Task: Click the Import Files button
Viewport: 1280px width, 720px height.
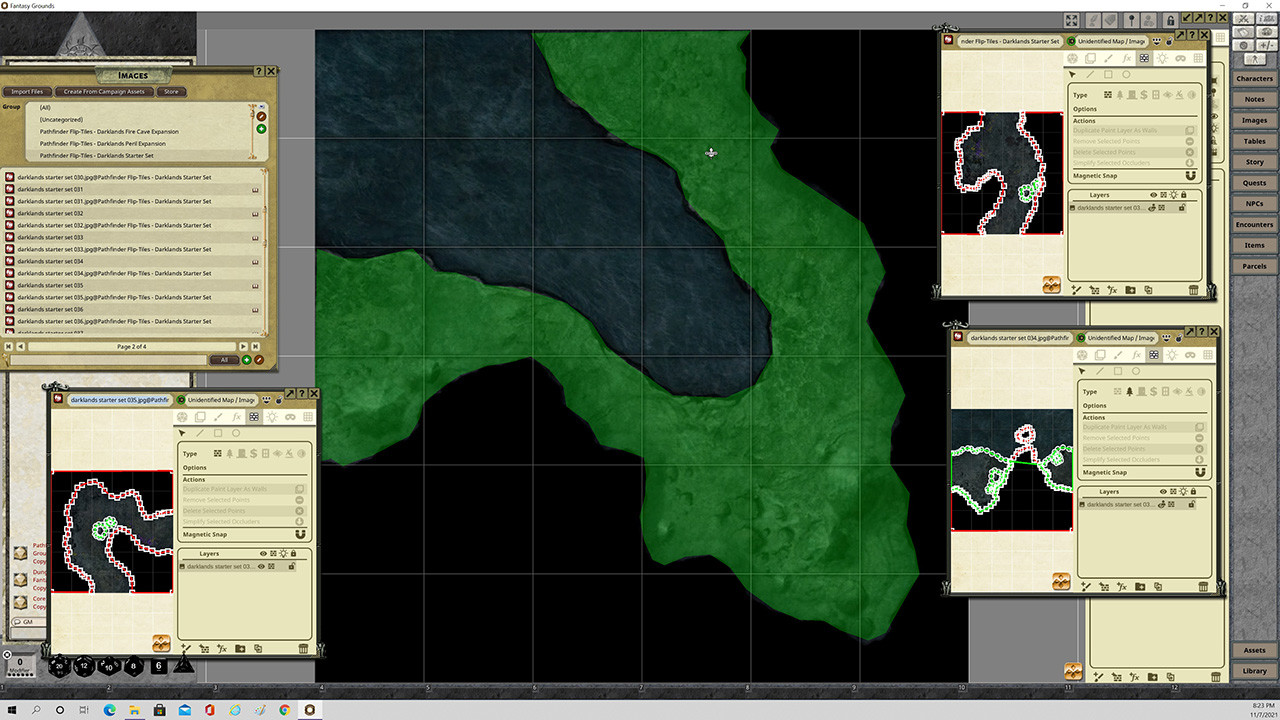Action: [x=27, y=92]
